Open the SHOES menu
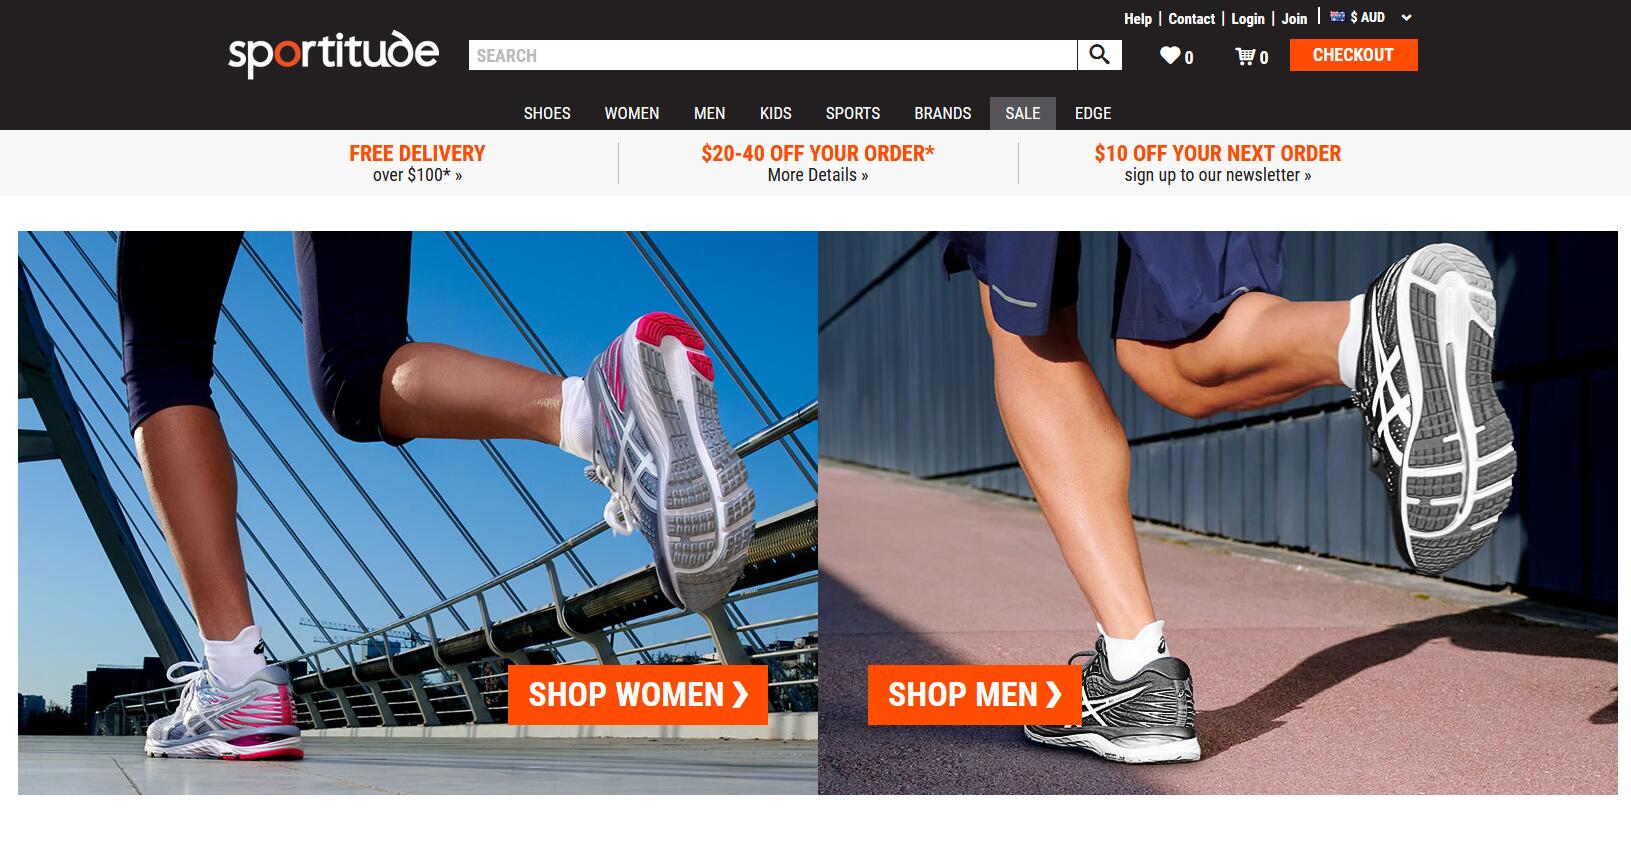The width and height of the screenshot is (1631, 846). pos(547,113)
